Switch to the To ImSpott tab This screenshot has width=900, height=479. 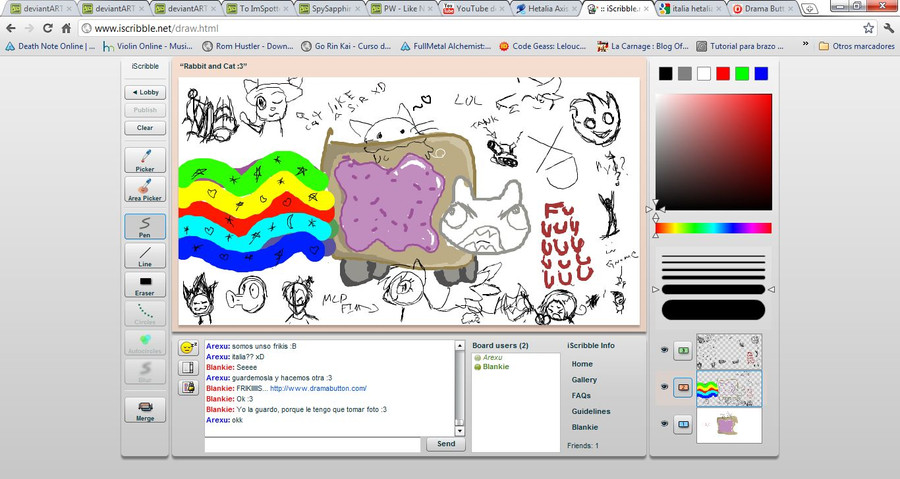pos(258,9)
